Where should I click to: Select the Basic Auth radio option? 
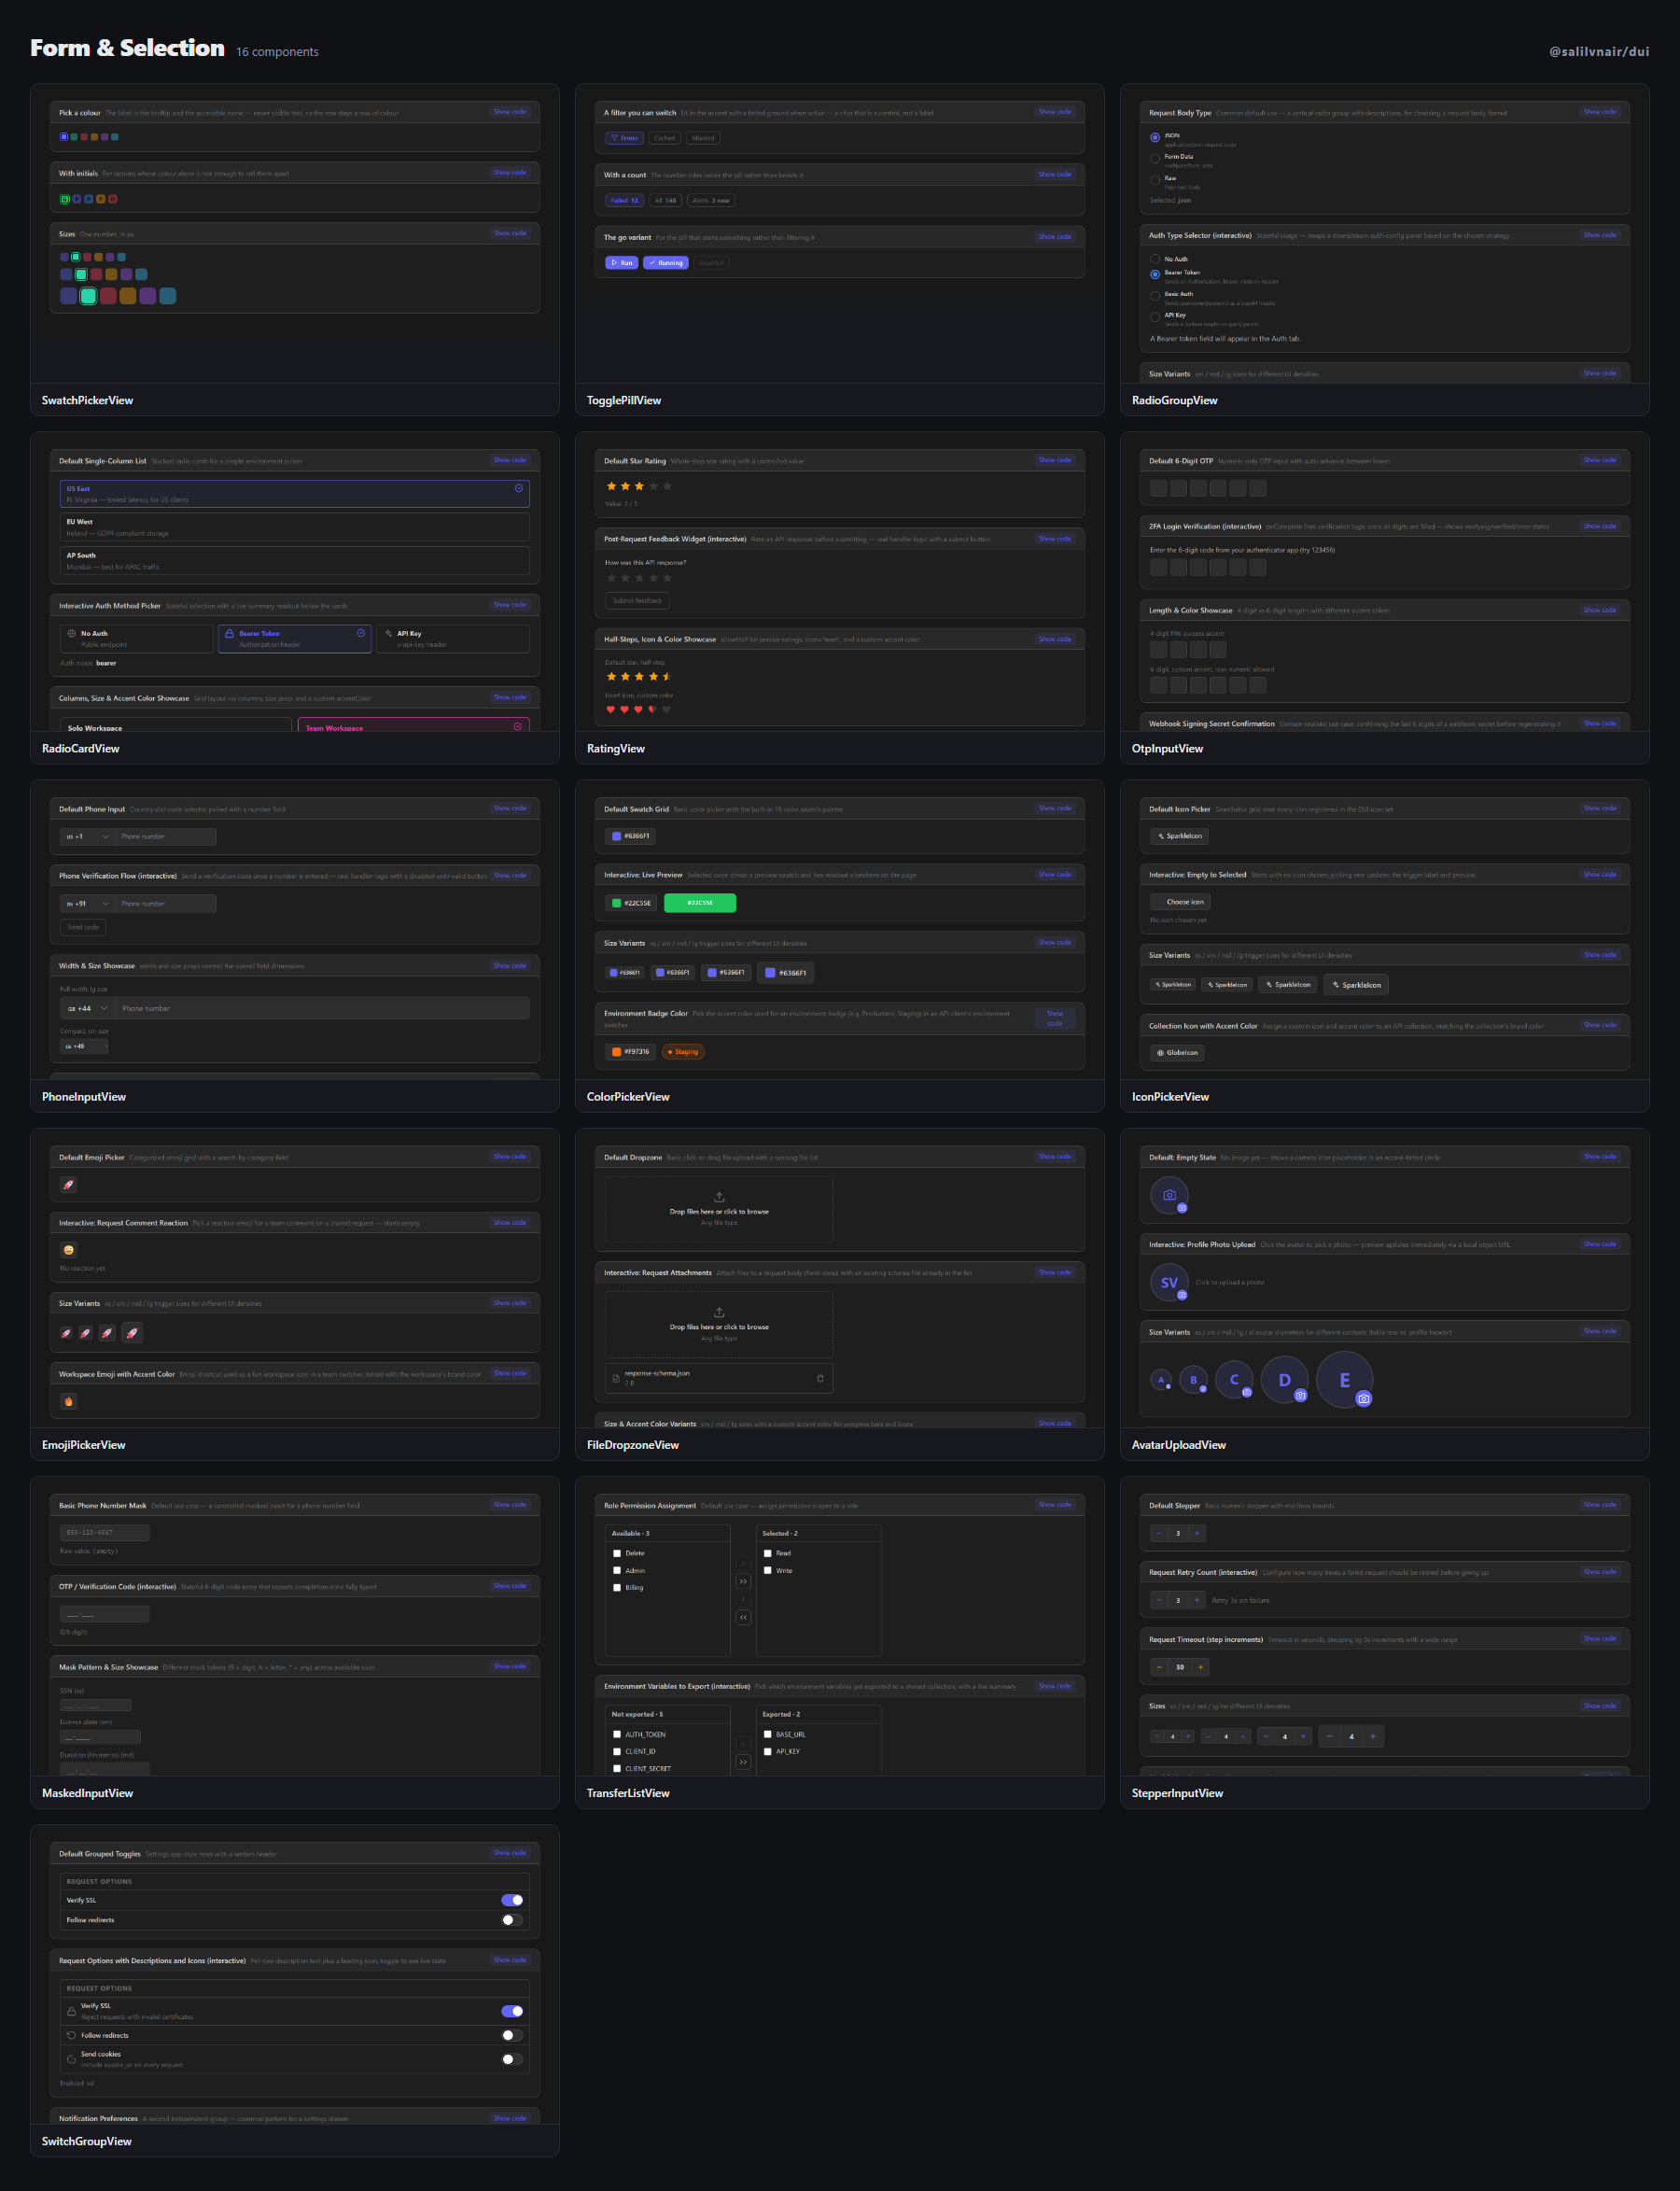point(1155,296)
